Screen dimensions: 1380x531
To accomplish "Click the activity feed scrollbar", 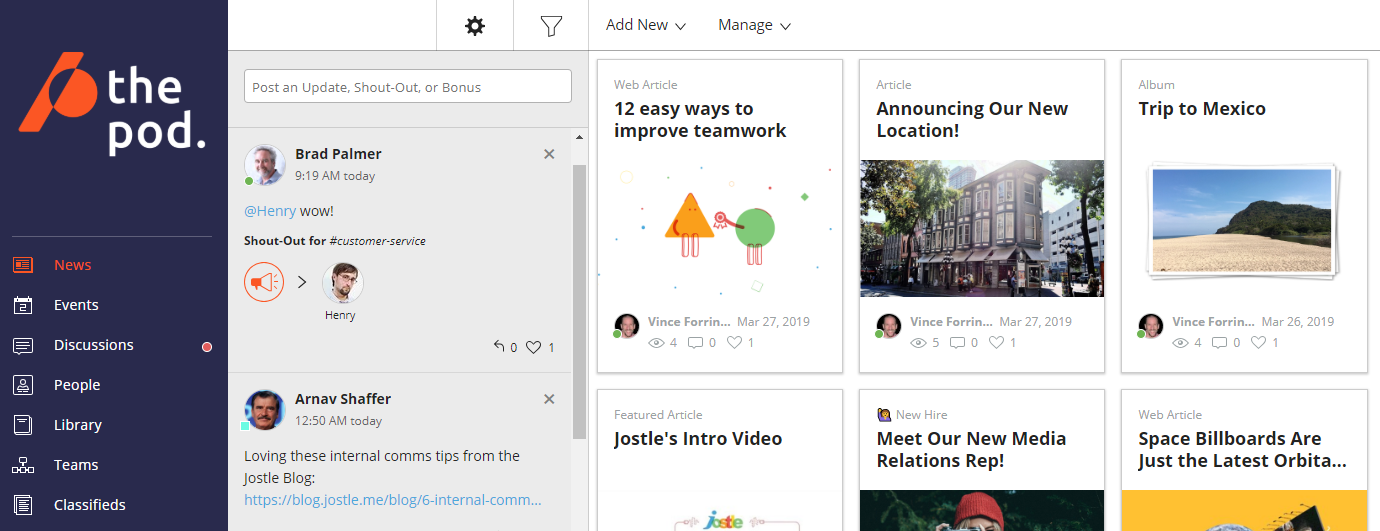I will pyautogui.click(x=579, y=300).
